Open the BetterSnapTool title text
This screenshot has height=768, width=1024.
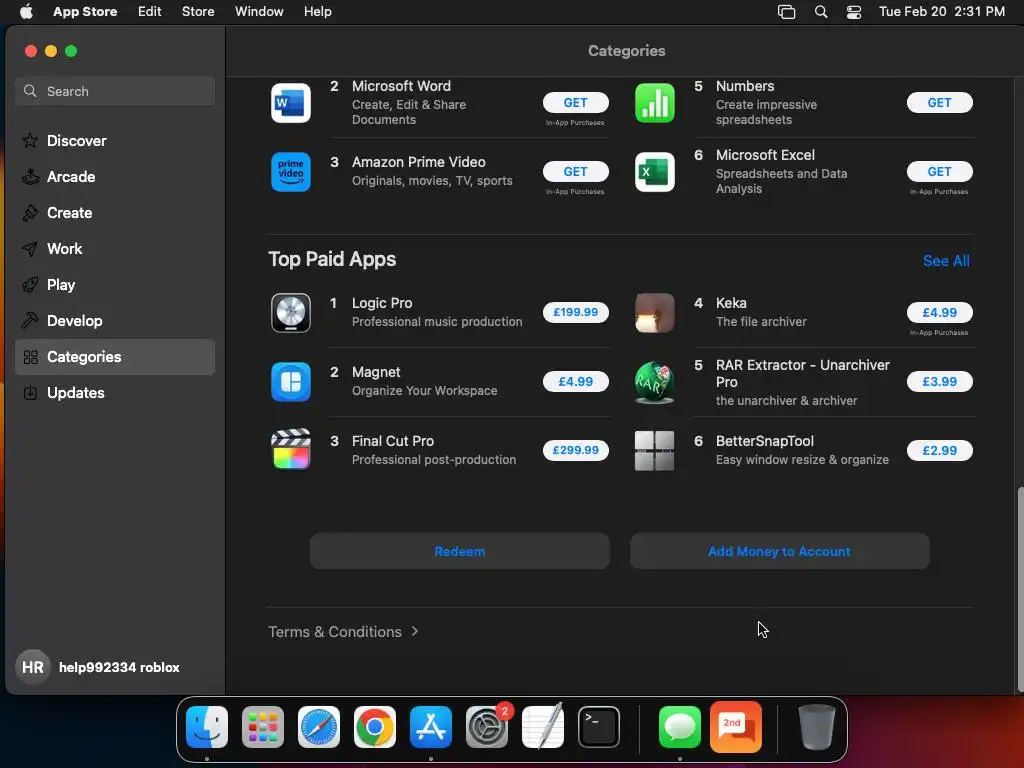pos(765,441)
